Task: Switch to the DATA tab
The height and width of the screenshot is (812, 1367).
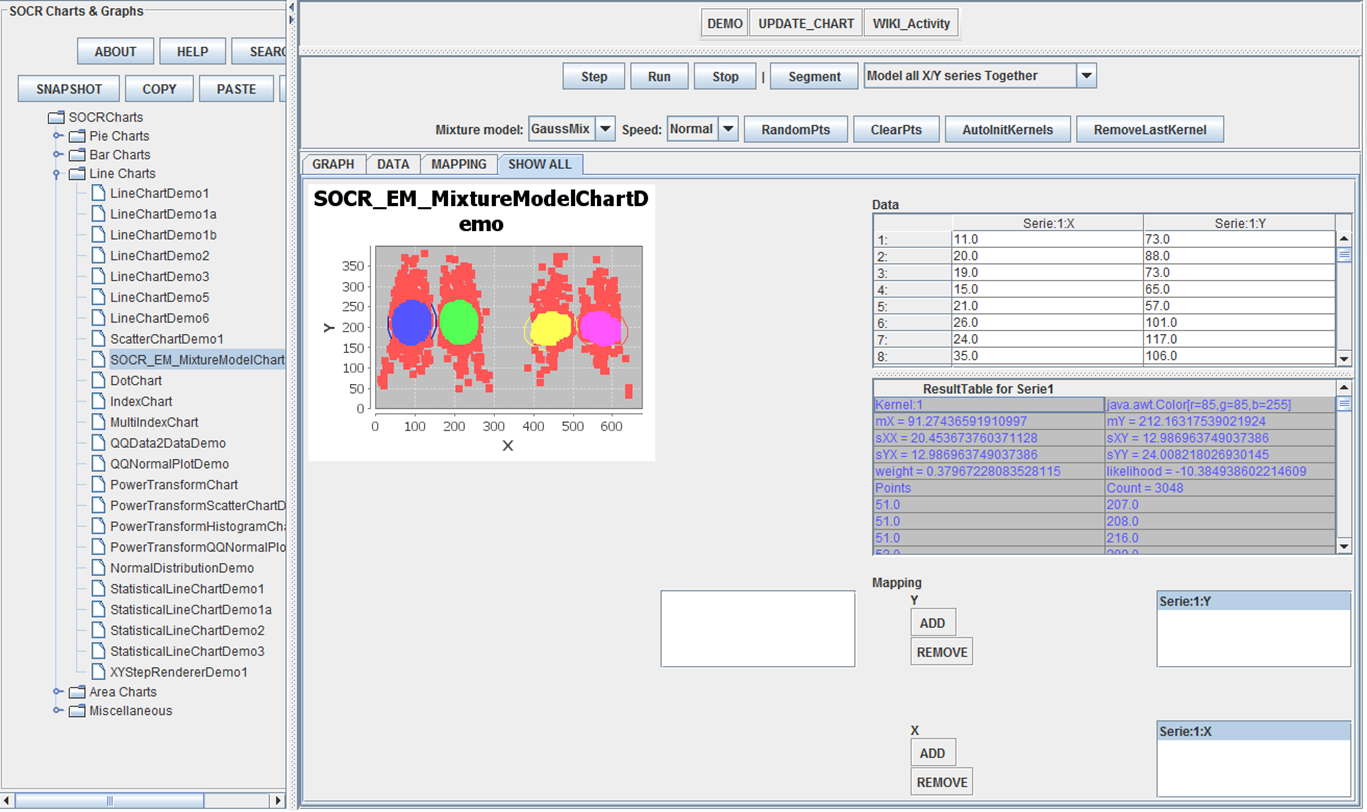Action: (x=393, y=164)
